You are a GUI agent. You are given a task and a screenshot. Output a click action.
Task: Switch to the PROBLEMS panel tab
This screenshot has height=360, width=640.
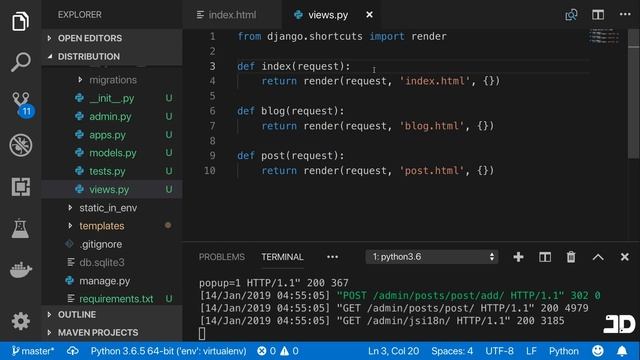[222, 257]
